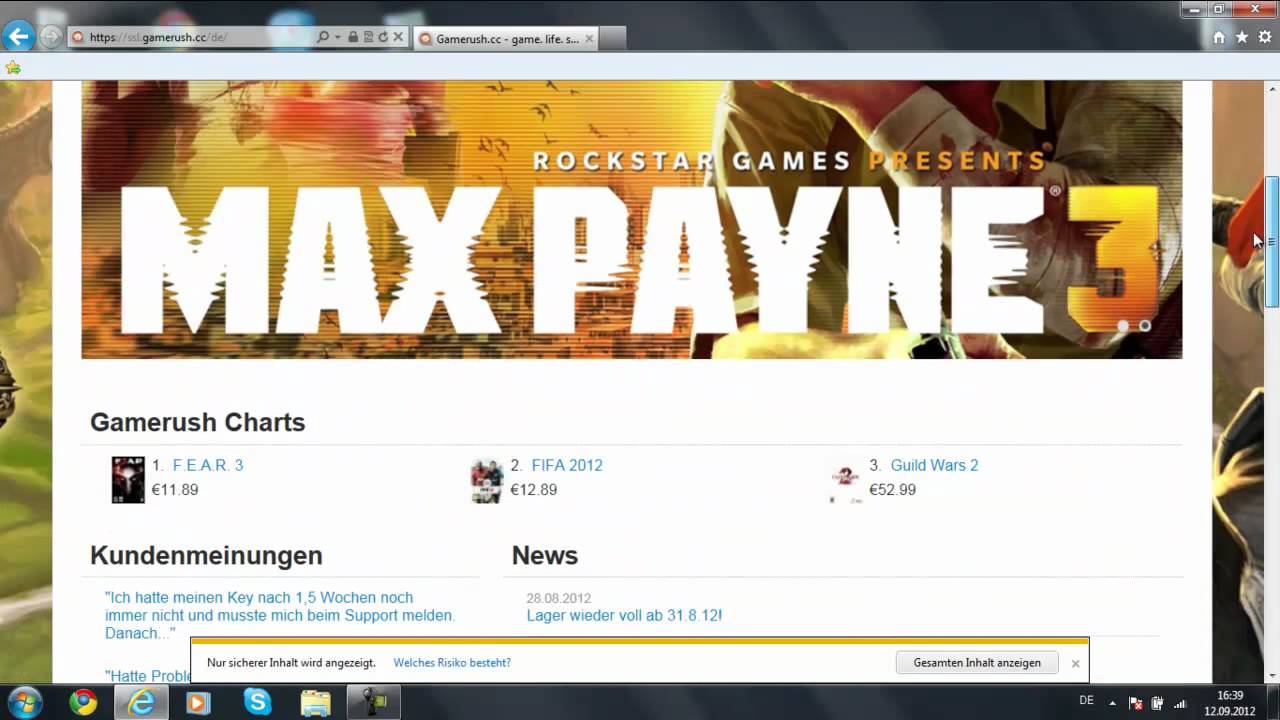The image size is (1280, 720).
Task: Open Skype from the taskbar
Action: click(x=257, y=702)
